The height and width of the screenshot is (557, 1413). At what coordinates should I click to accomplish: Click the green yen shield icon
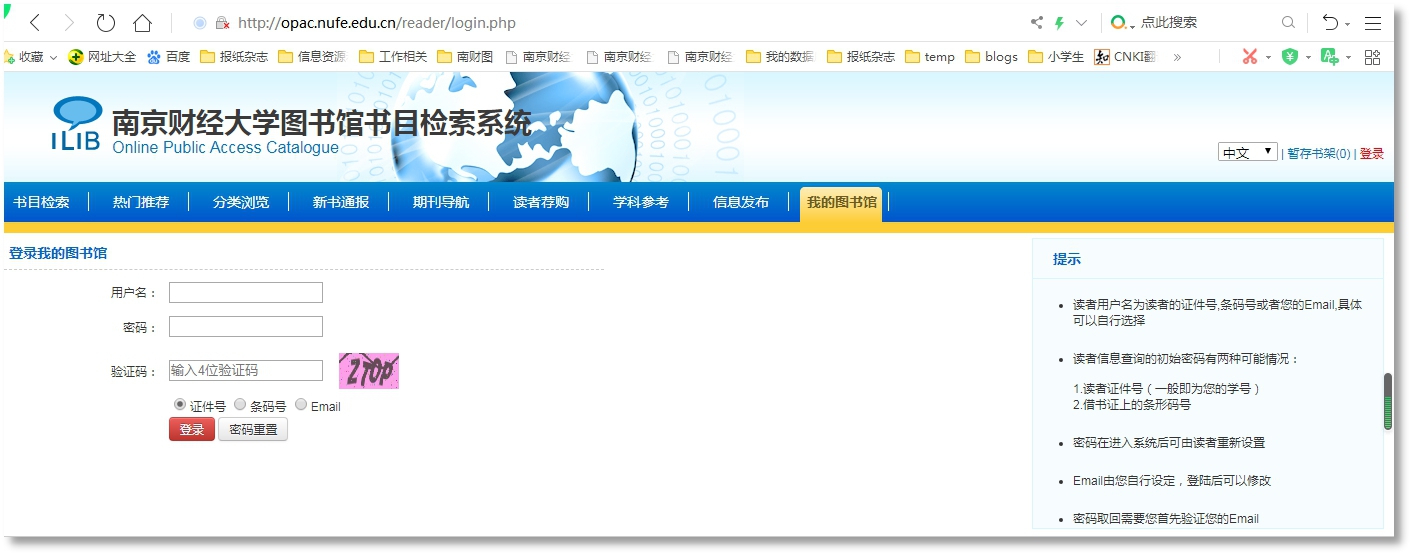1290,57
